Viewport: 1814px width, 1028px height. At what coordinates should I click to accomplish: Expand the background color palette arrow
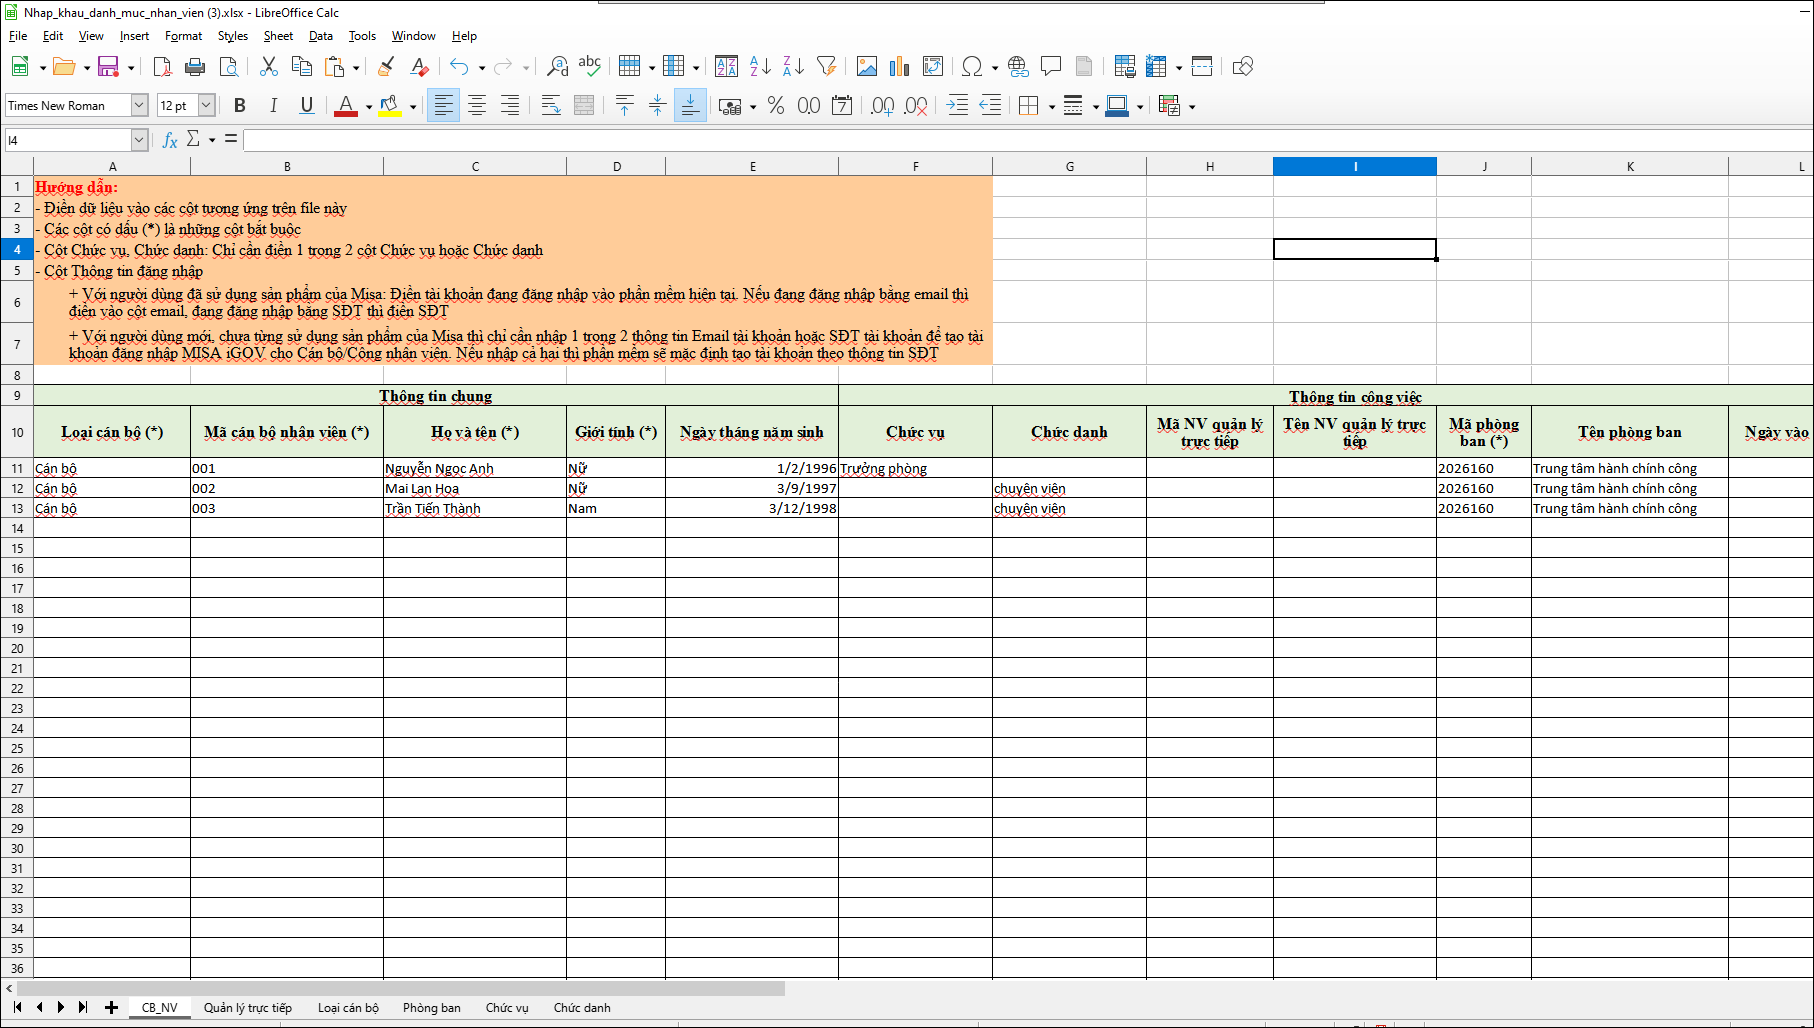tap(413, 106)
